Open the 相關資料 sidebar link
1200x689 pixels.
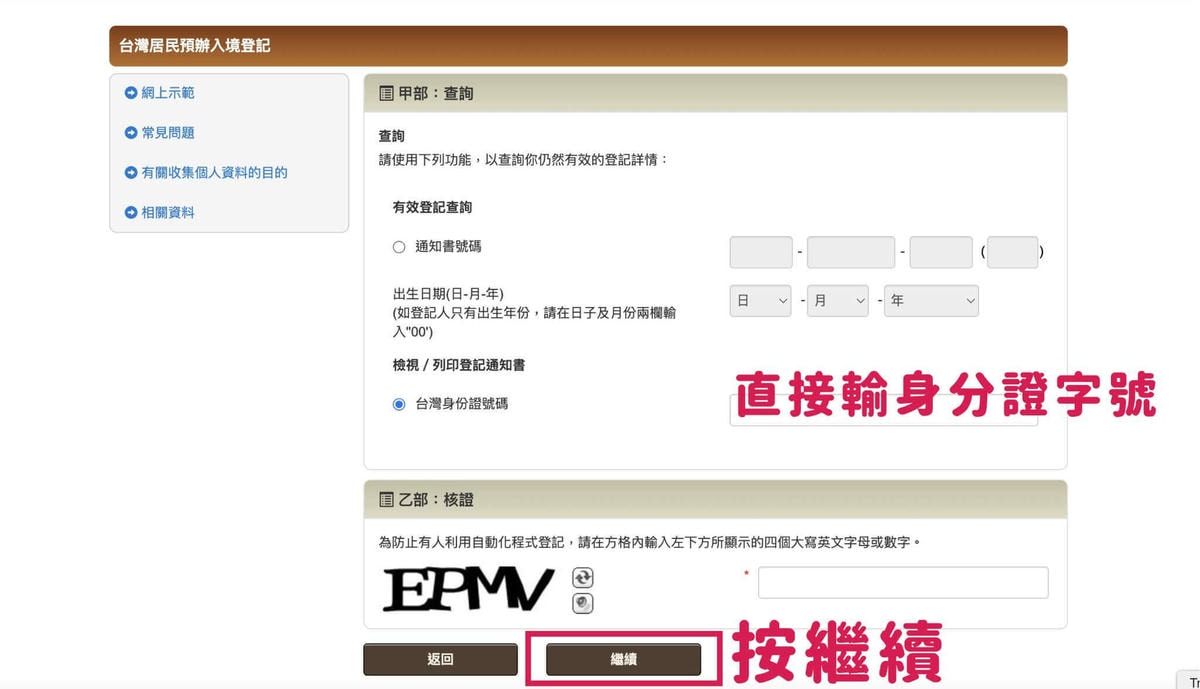(168, 213)
